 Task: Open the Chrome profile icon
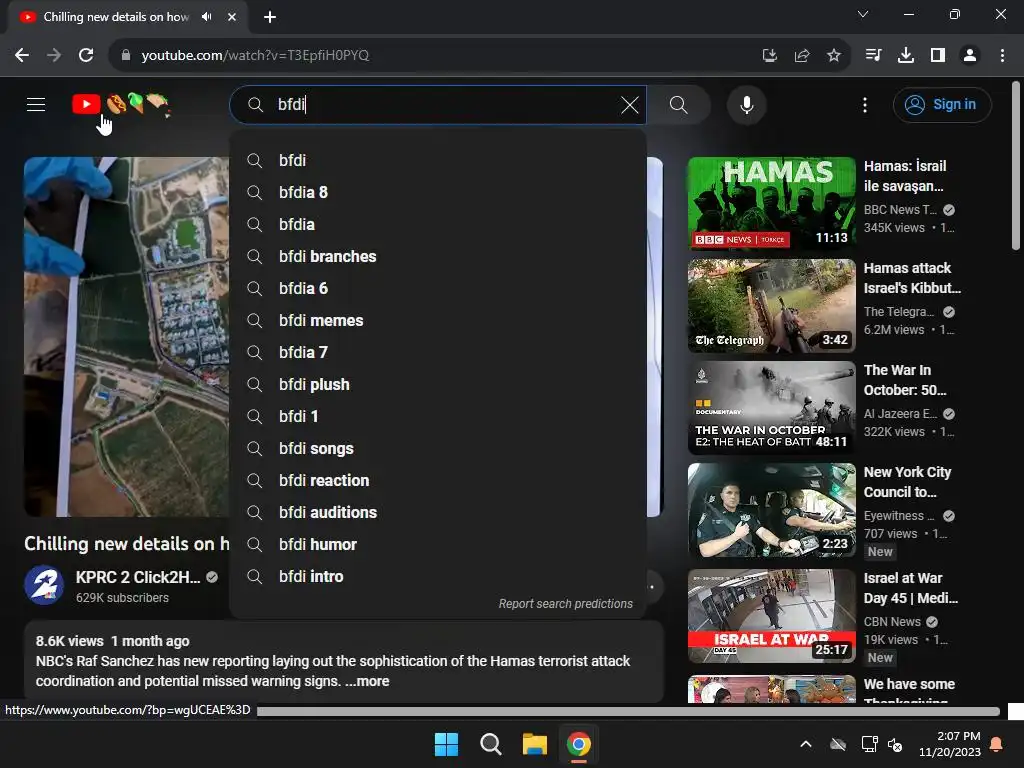click(x=970, y=56)
